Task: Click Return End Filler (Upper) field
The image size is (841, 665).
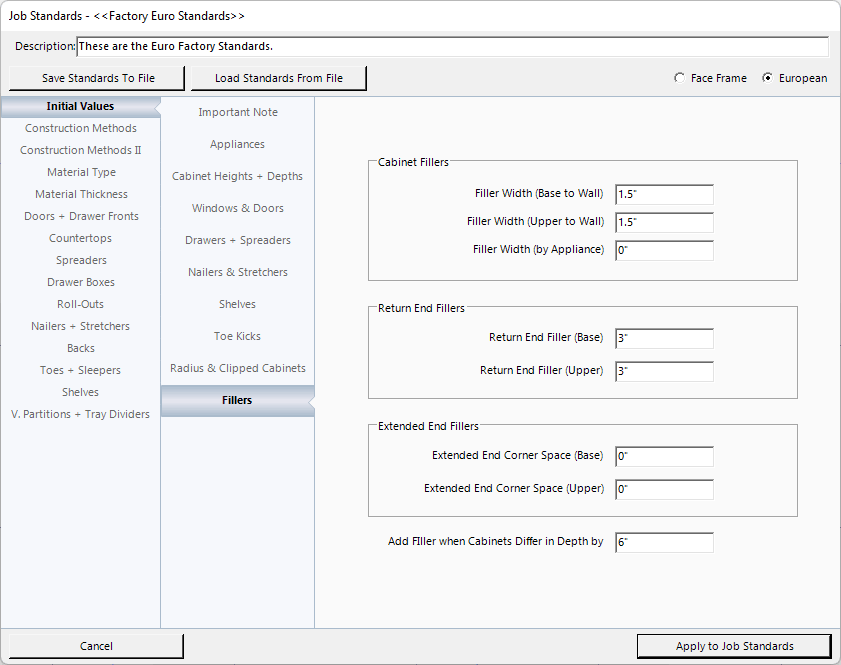Action: 664,371
